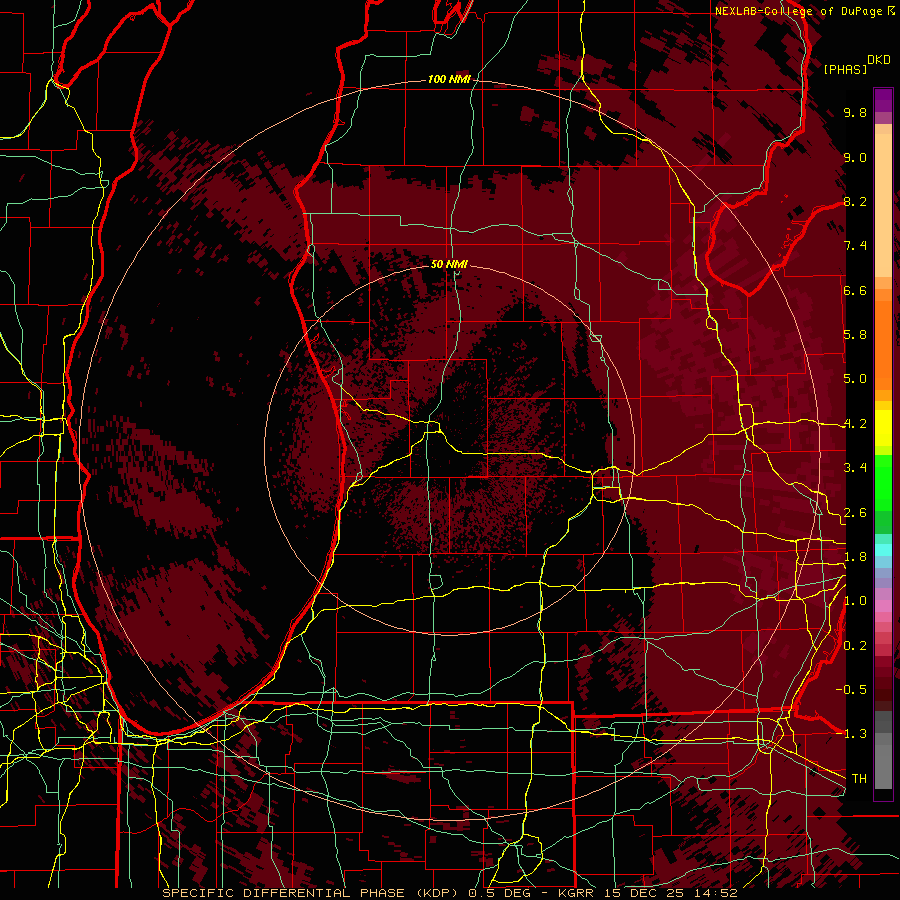The image size is (900, 900).
Task: Pick the orange swatch on the color bar
Action: [883, 346]
